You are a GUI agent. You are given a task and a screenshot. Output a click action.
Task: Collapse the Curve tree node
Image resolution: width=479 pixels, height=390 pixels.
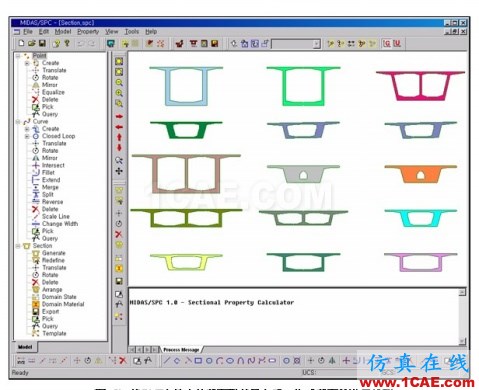coord(18,122)
